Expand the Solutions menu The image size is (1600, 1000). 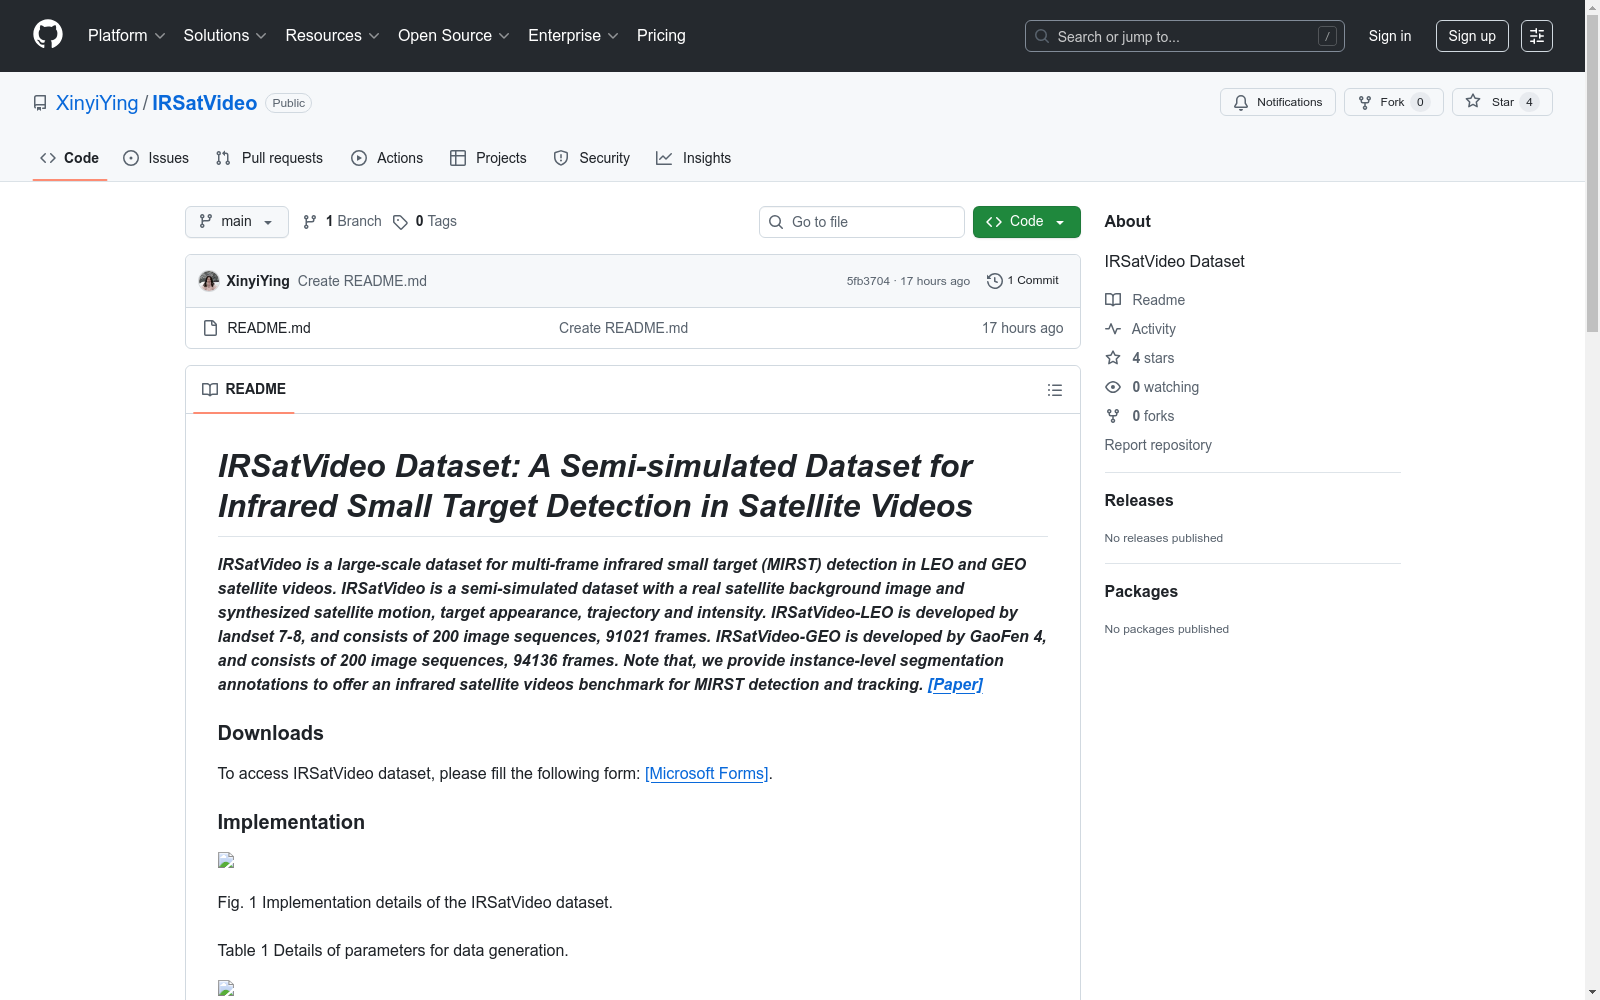[x=225, y=35]
